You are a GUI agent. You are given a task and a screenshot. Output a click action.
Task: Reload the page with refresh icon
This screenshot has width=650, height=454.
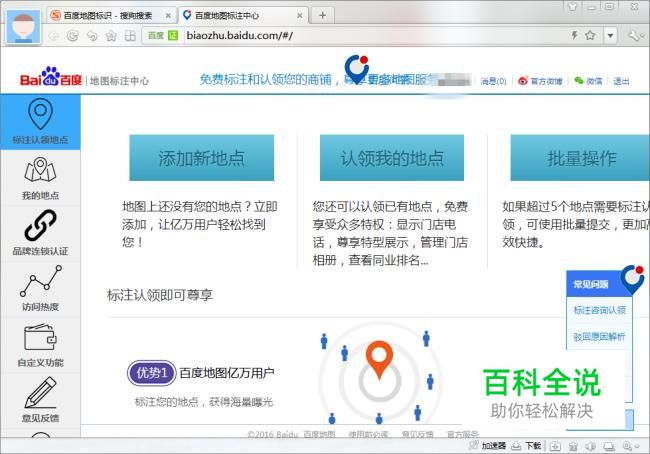[x=73, y=36]
